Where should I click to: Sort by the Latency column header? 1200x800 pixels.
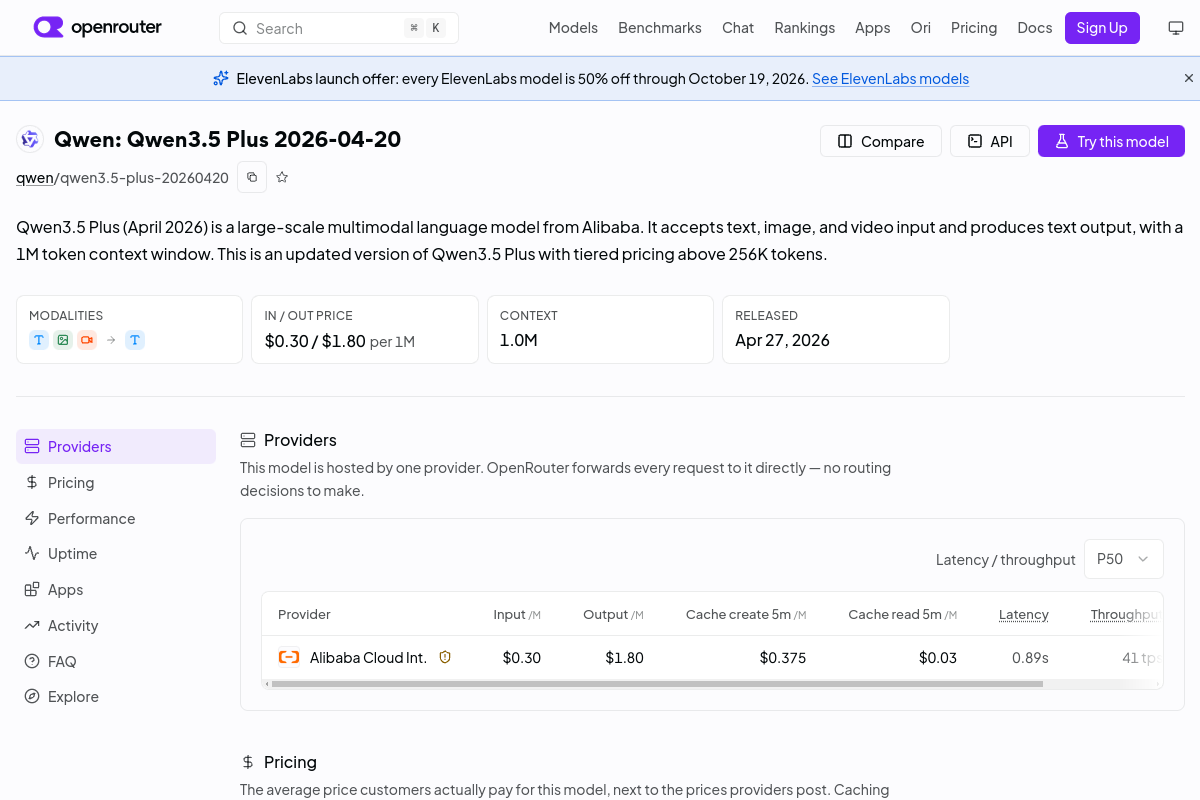click(x=1024, y=614)
